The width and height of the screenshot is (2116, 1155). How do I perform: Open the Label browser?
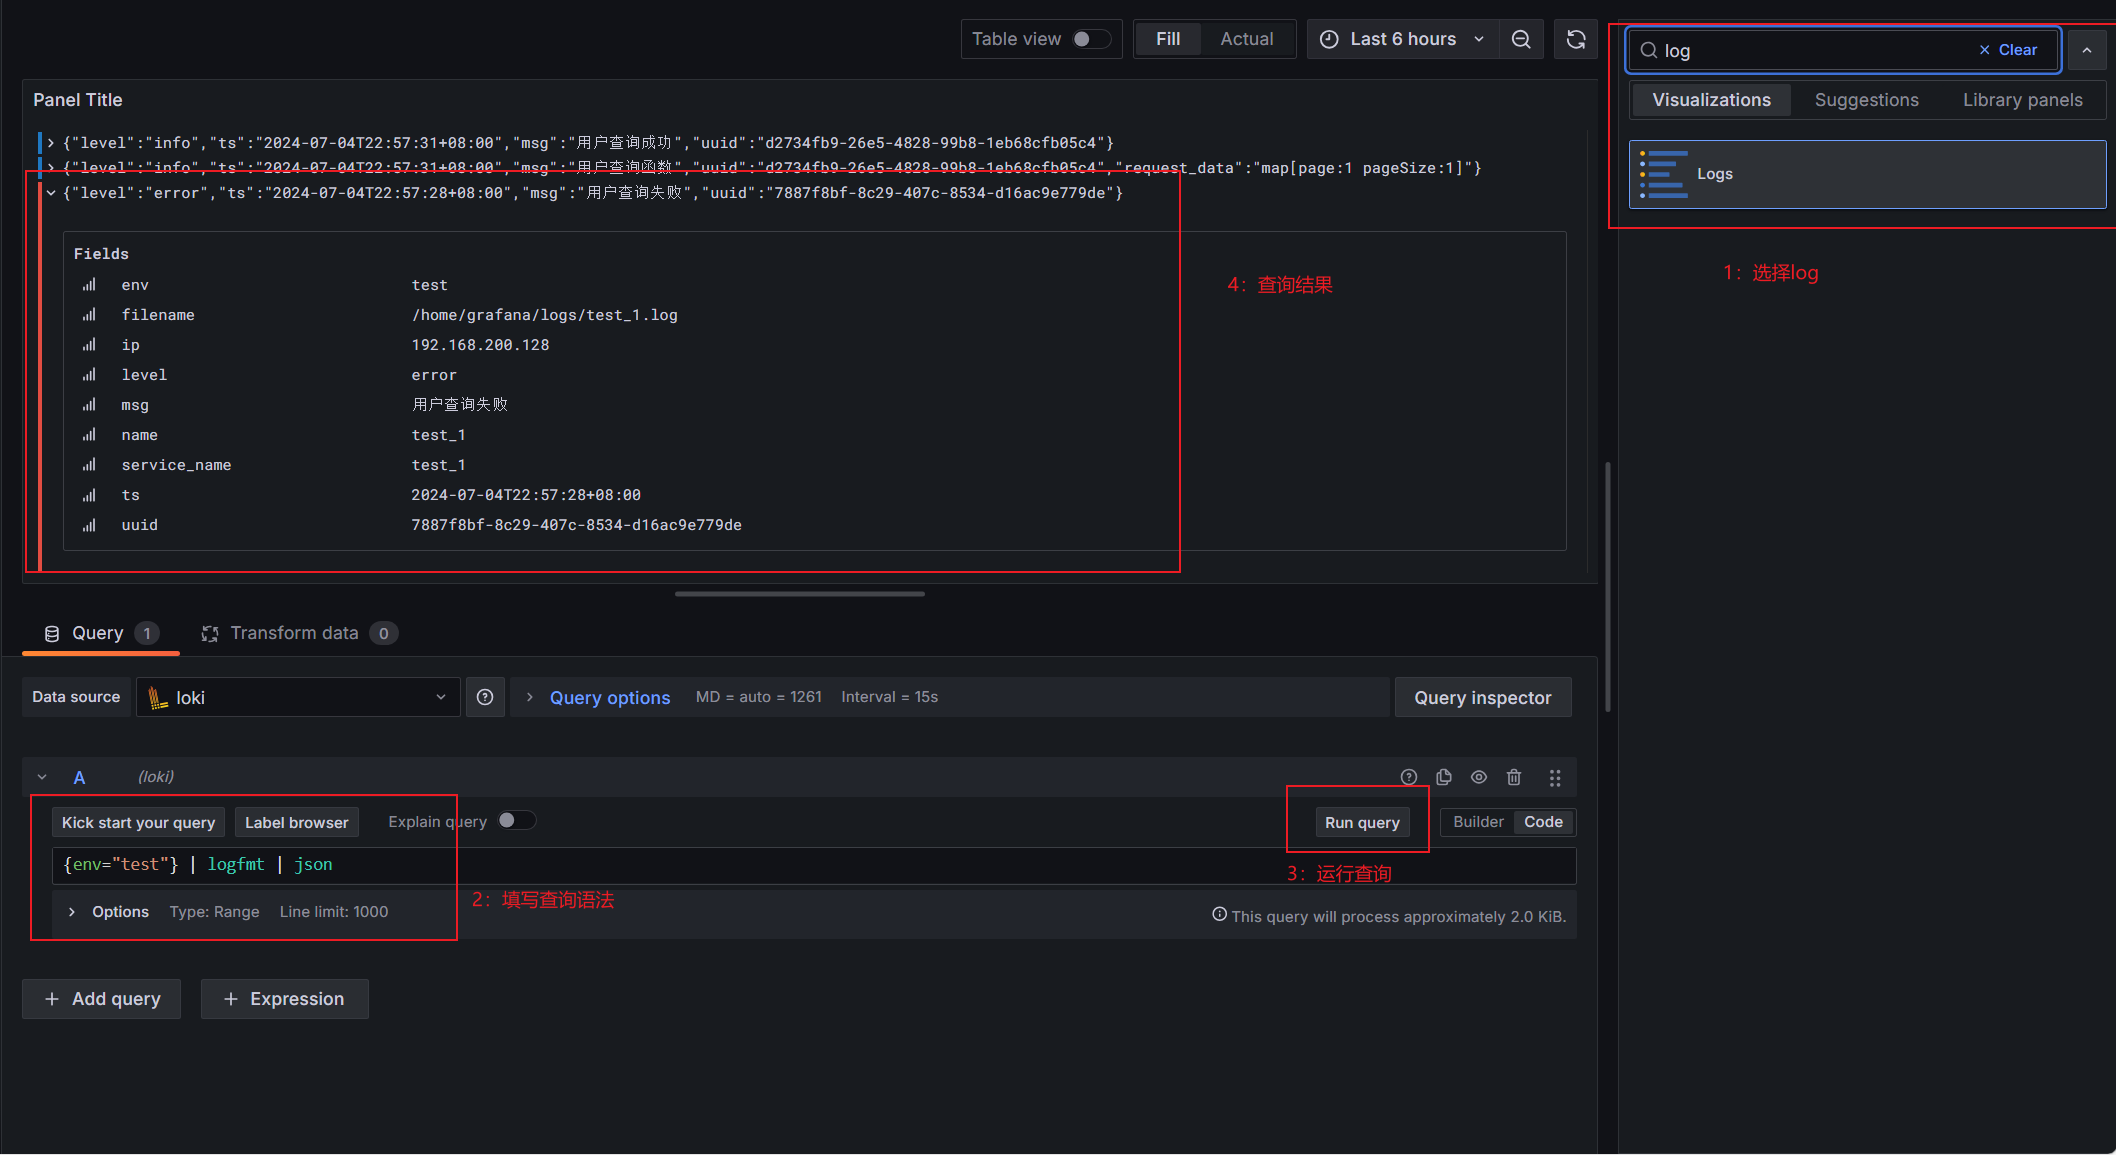point(296,822)
